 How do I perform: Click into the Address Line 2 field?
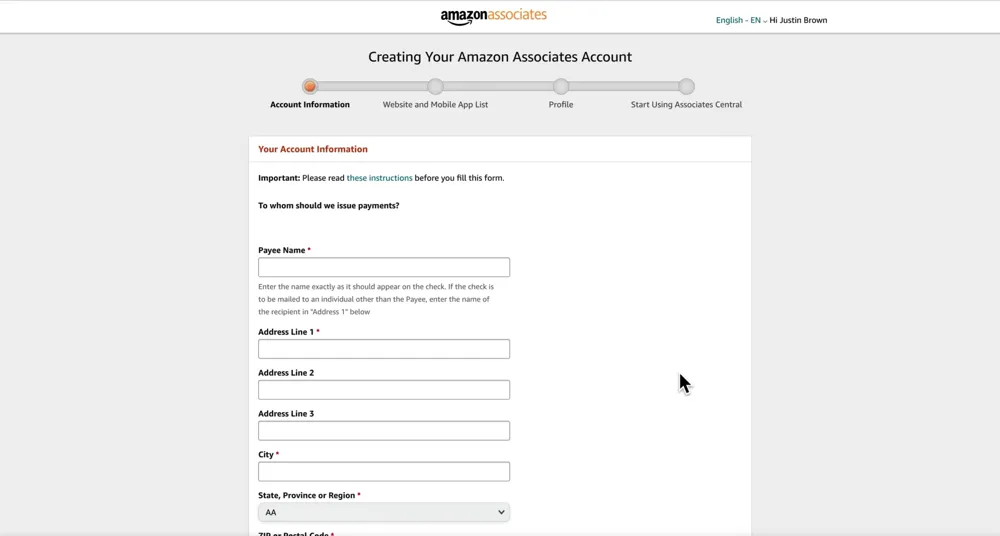(384, 390)
